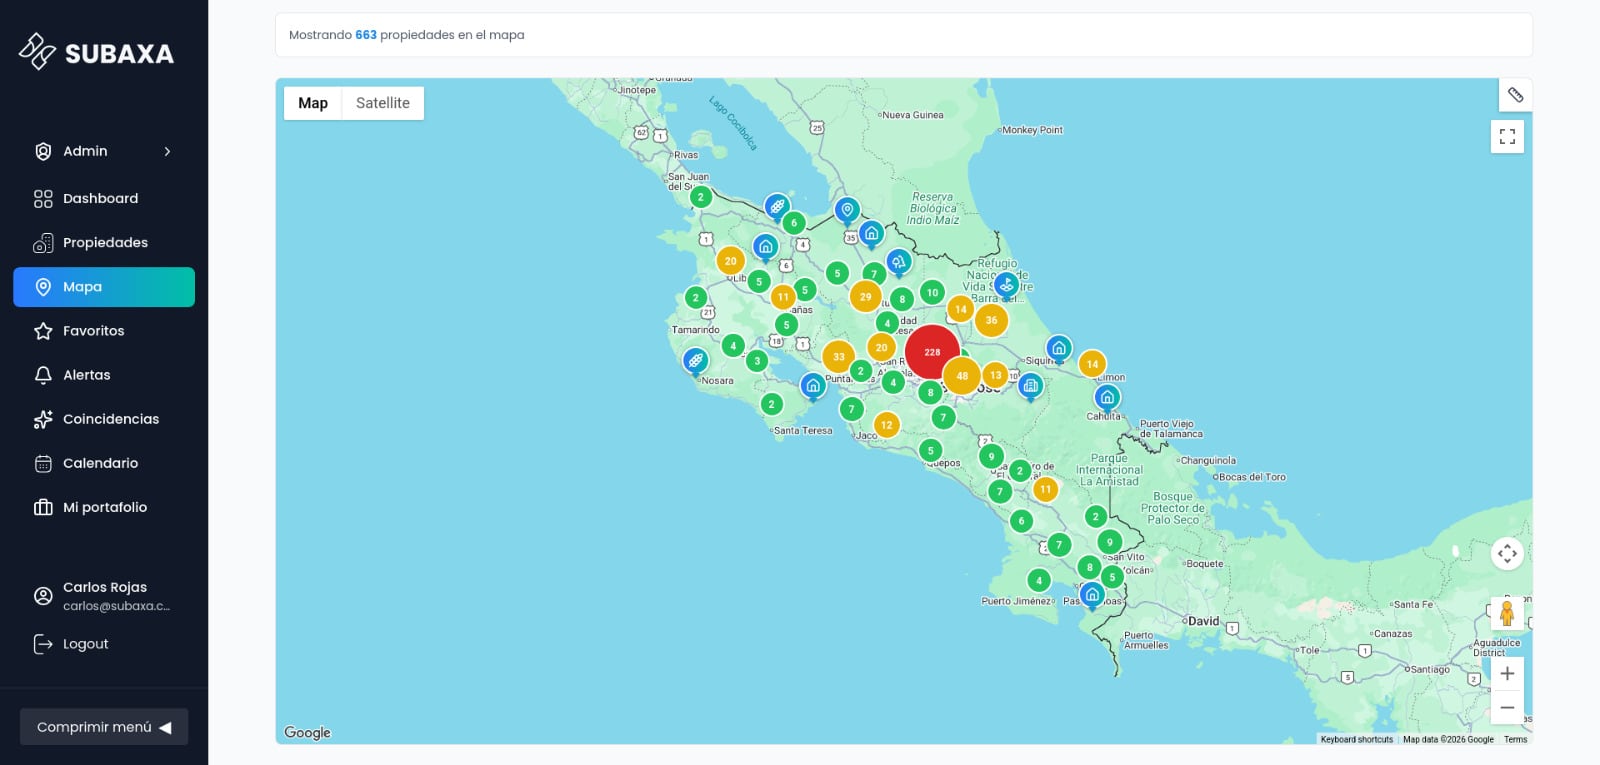Viewport: 1600px width, 765px height.
Task: Click the 36 cluster marker
Action: point(991,320)
